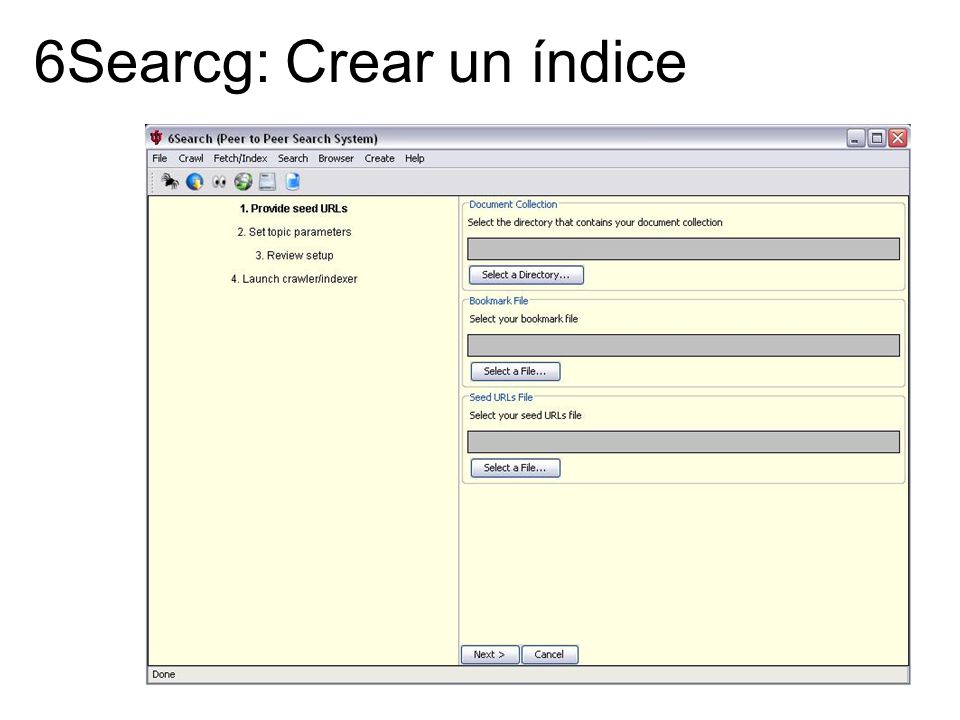This screenshot has width=960, height=720.
Task: Click the Select a Directory button
Action: point(526,275)
